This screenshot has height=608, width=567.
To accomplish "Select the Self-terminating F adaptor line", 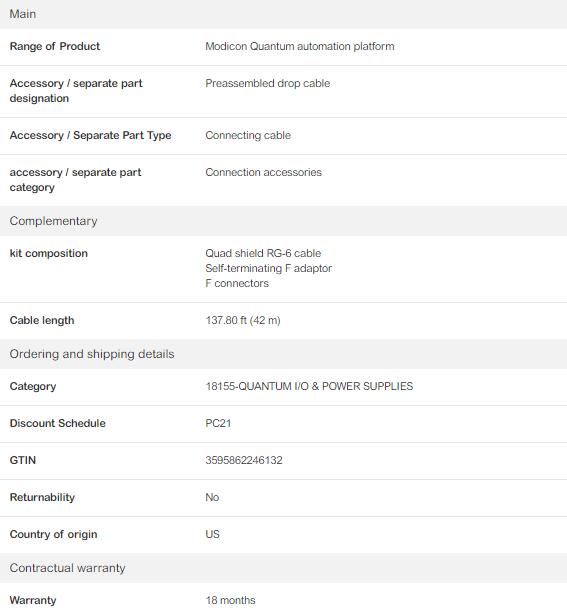I will coord(268,268).
